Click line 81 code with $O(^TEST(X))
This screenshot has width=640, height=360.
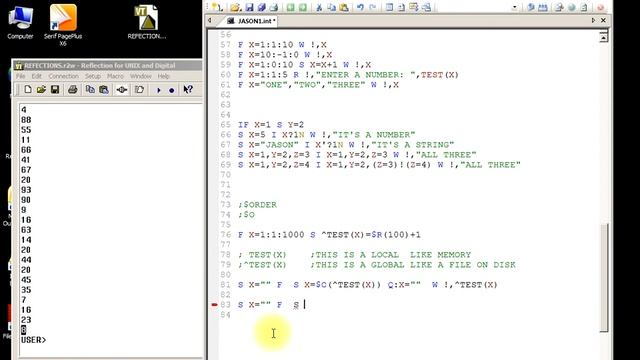pyautogui.click(x=368, y=284)
